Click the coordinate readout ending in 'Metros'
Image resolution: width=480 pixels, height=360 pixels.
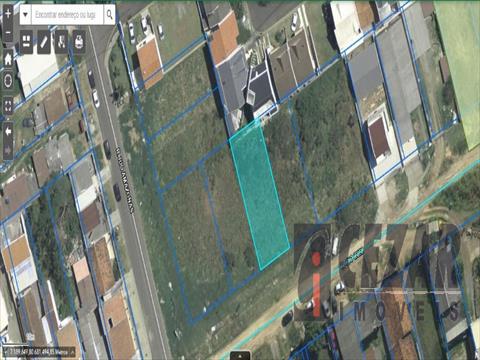[x=40, y=351]
